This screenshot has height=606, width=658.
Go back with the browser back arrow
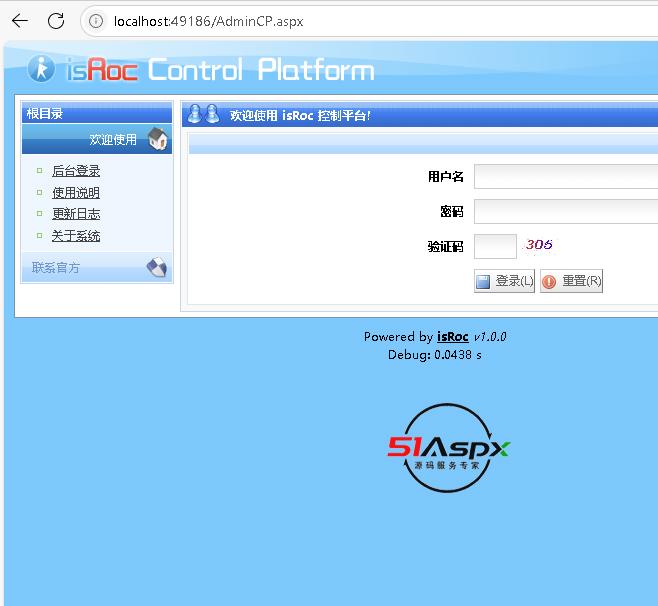(20, 21)
